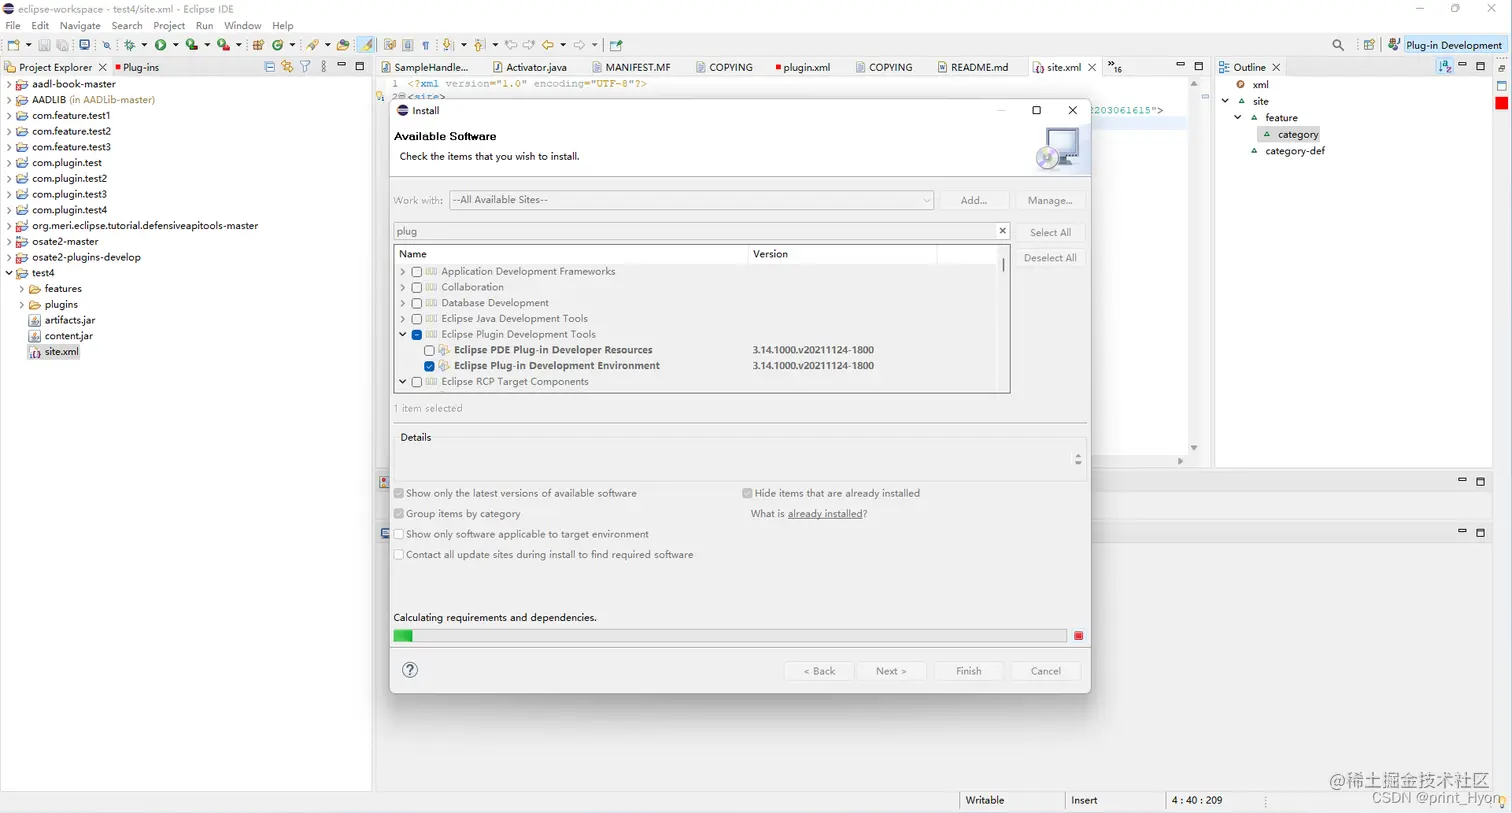Click the Pin Editor icon in toolbar

pyautogui.click(x=616, y=45)
